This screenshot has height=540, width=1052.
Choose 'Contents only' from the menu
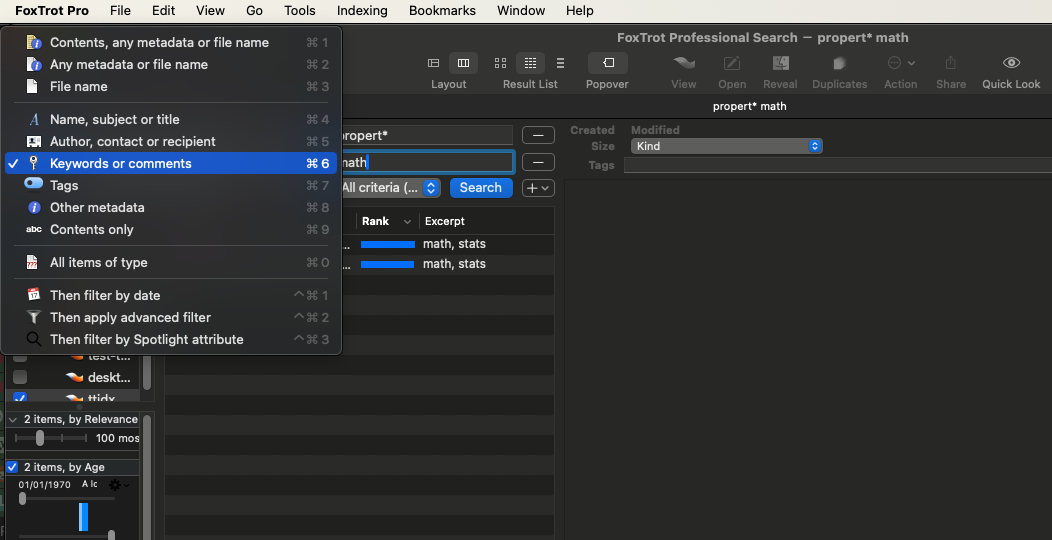(91, 229)
